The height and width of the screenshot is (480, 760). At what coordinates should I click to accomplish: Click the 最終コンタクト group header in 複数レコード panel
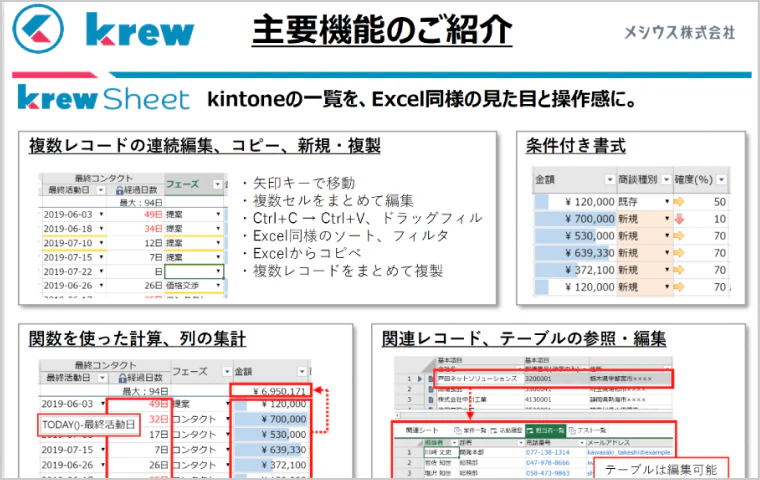coord(104,178)
